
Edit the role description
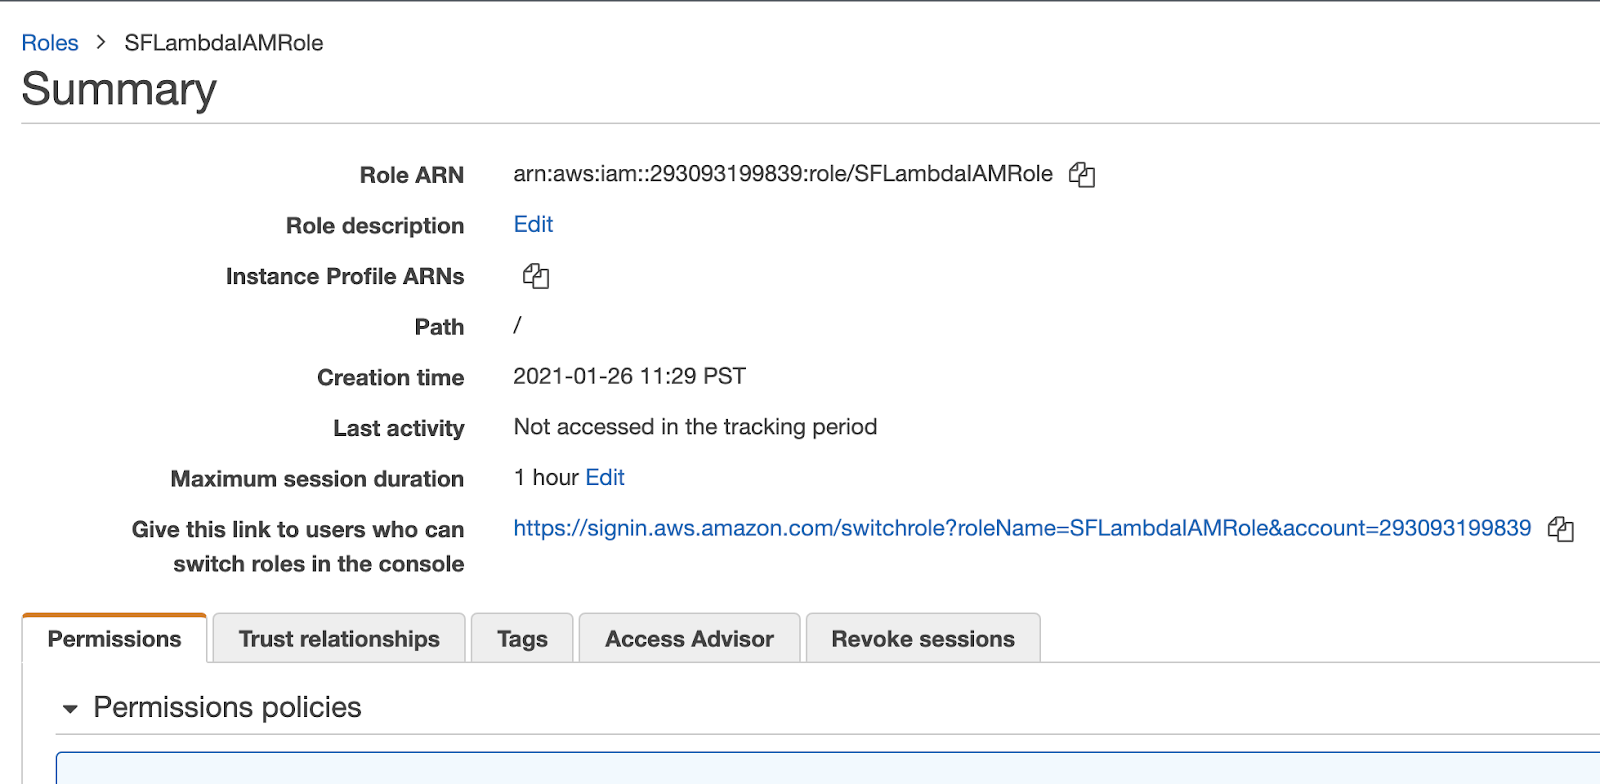tap(533, 225)
